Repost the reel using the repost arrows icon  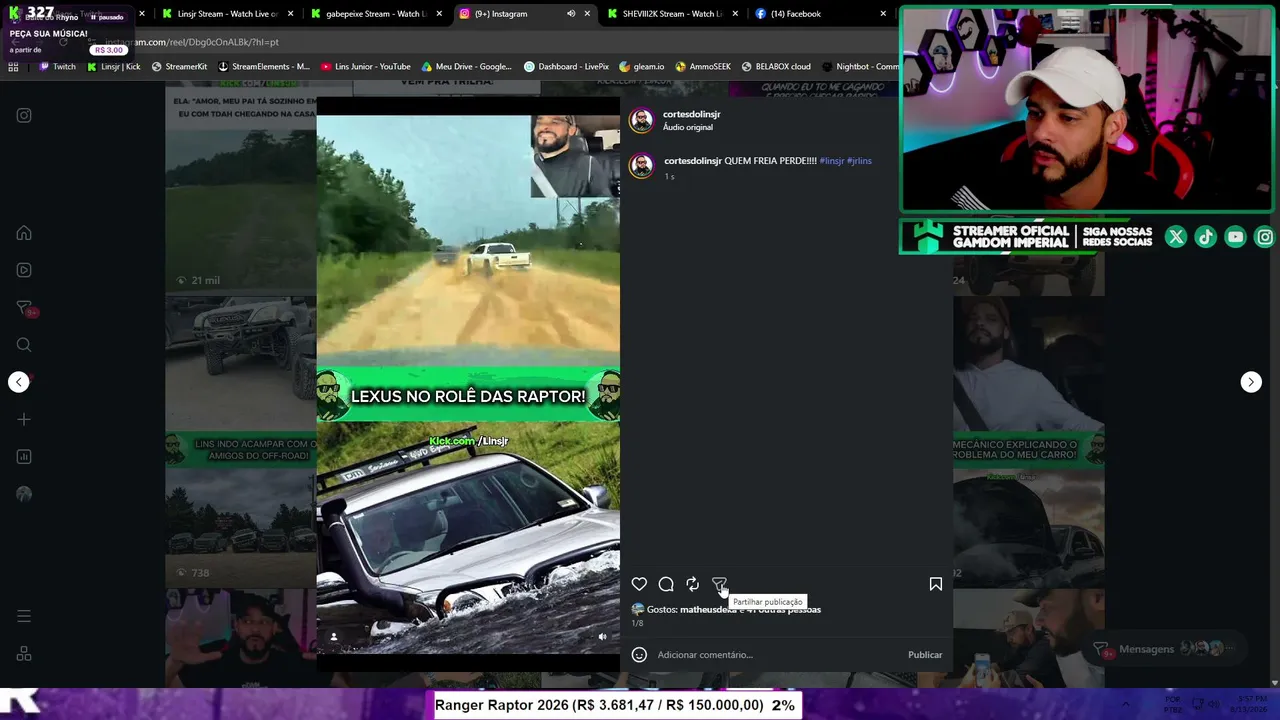point(692,584)
